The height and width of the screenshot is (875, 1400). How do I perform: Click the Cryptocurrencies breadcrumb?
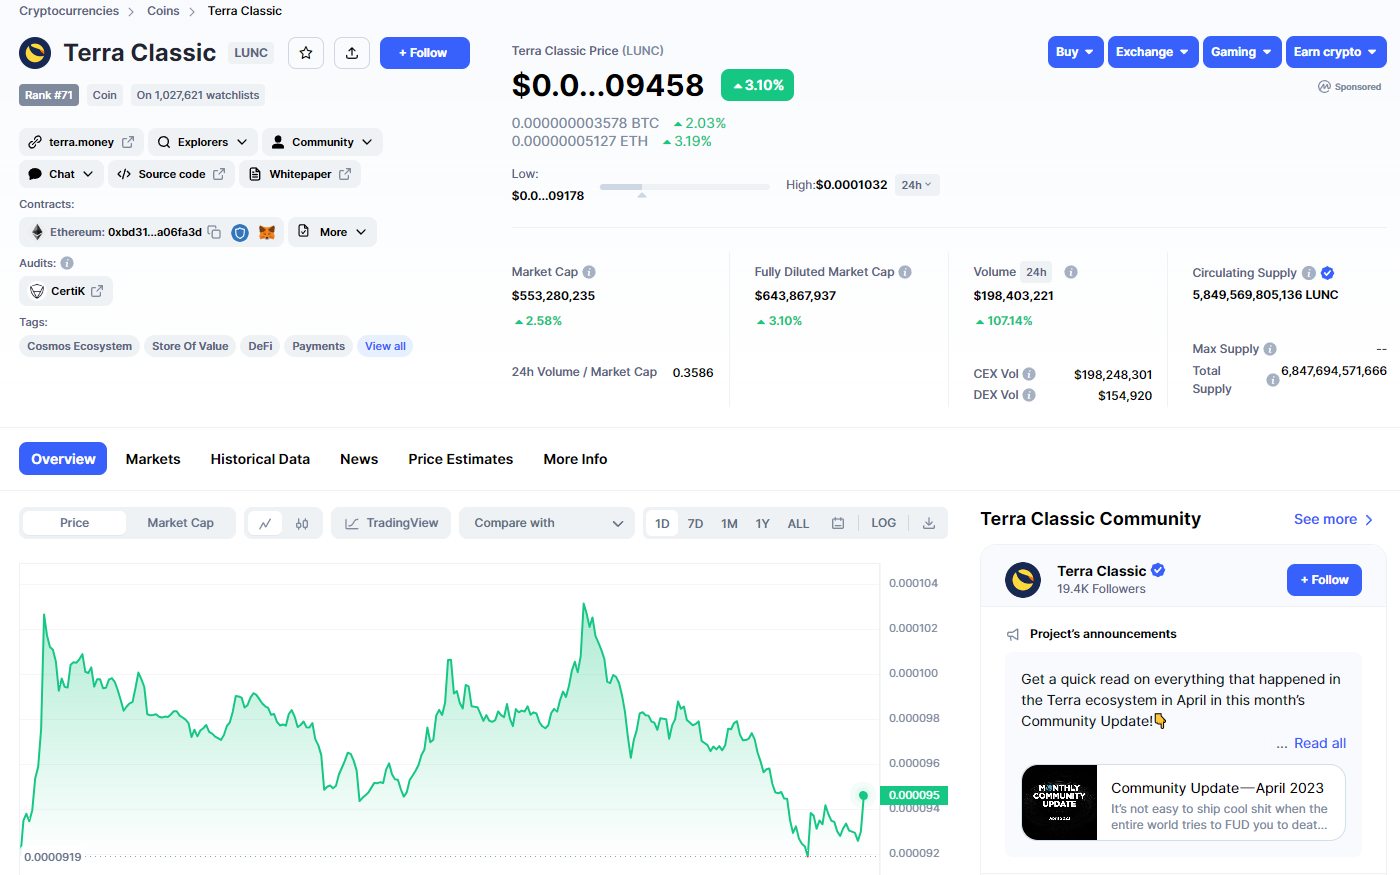[69, 11]
